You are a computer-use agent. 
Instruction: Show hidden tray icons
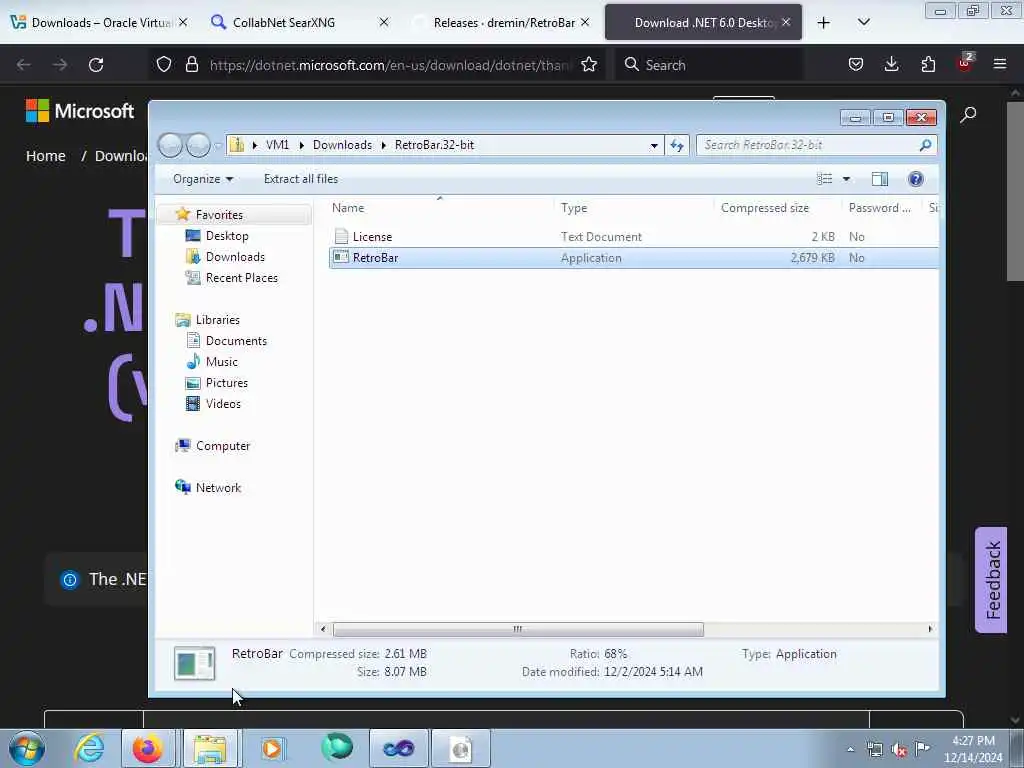coord(850,749)
